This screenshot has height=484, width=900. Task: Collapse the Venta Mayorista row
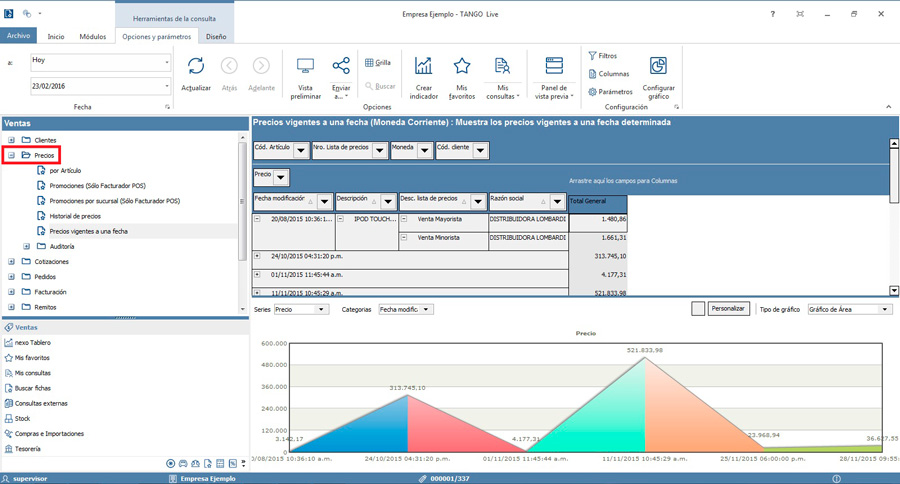point(404,219)
